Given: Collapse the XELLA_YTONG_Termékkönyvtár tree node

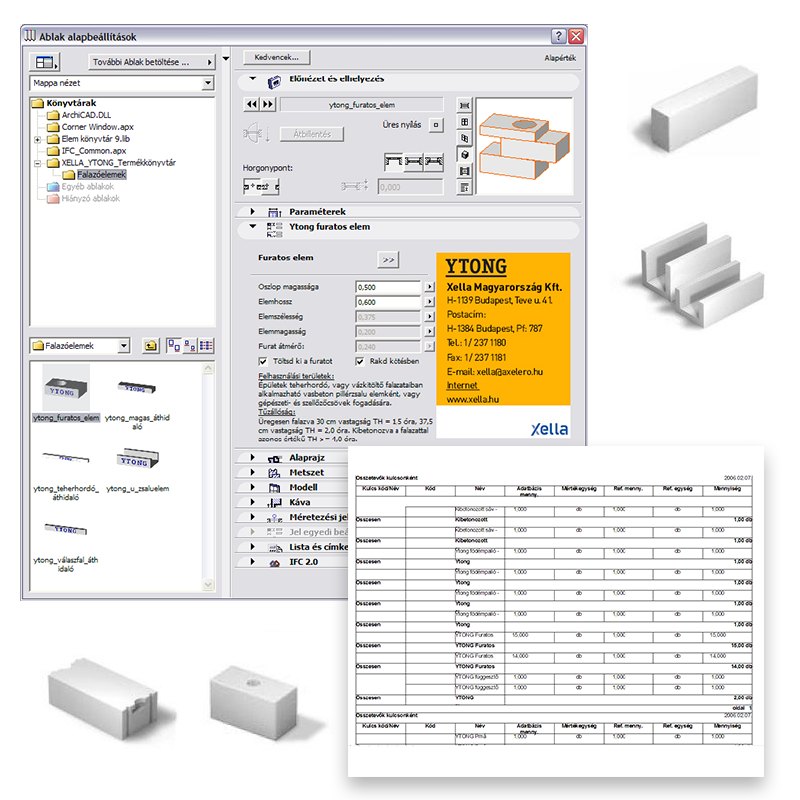Looking at the screenshot, I should [37, 163].
